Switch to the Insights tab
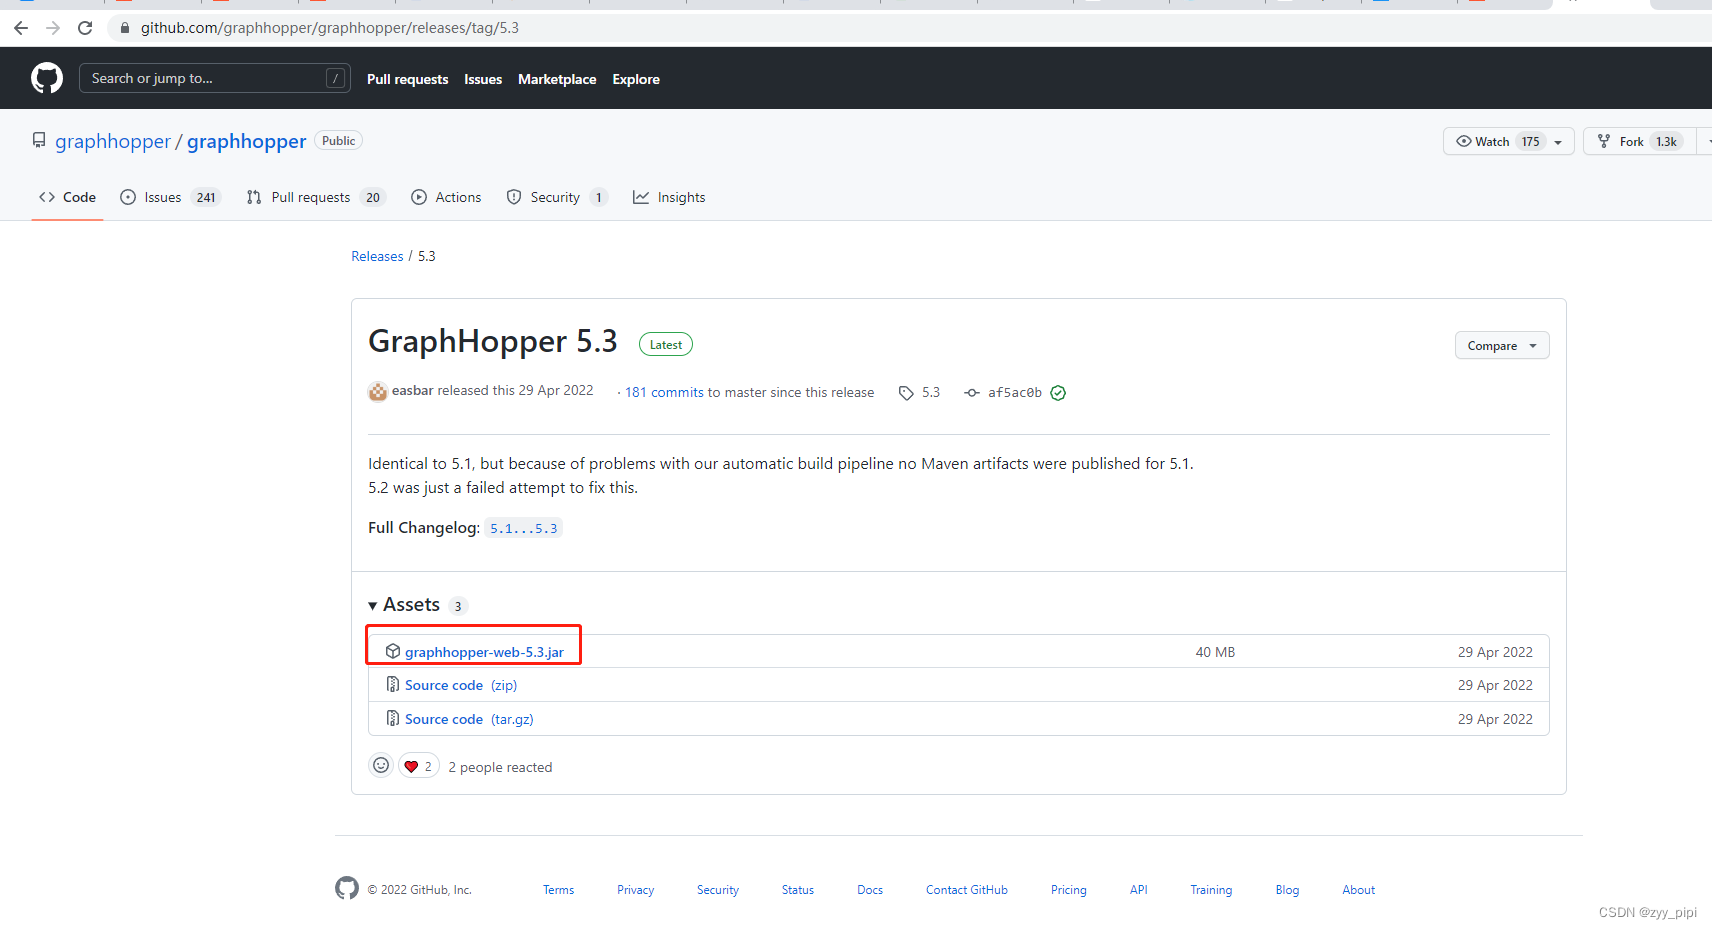This screenshot has width=1712, height=929. coord(681,197)
